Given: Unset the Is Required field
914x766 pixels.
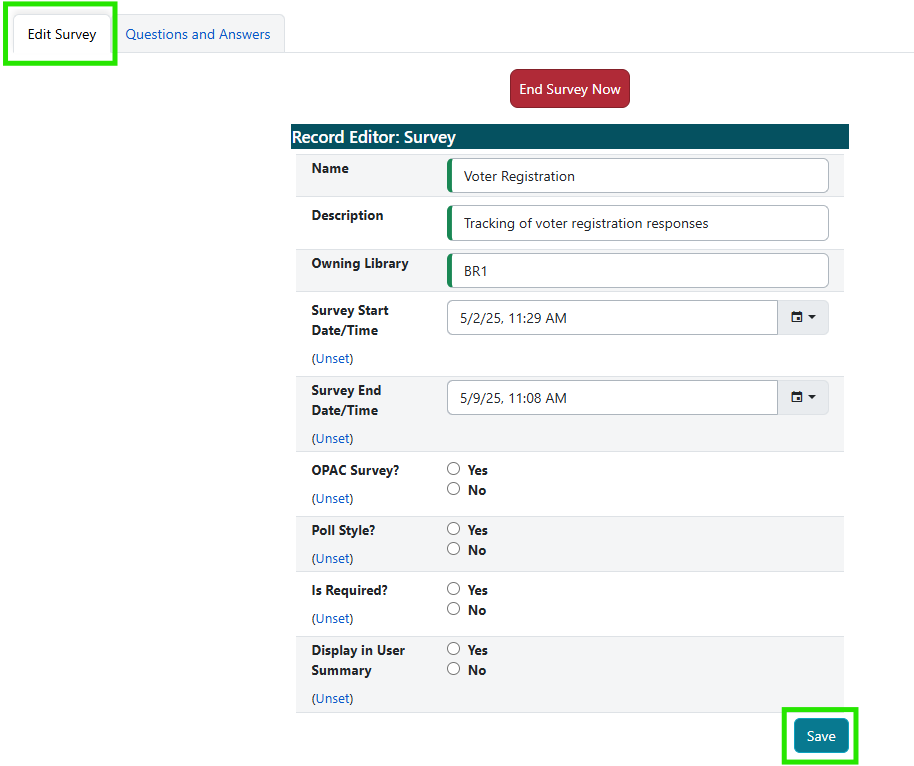Looking at the screenshot, I should [x=332, y=618].
